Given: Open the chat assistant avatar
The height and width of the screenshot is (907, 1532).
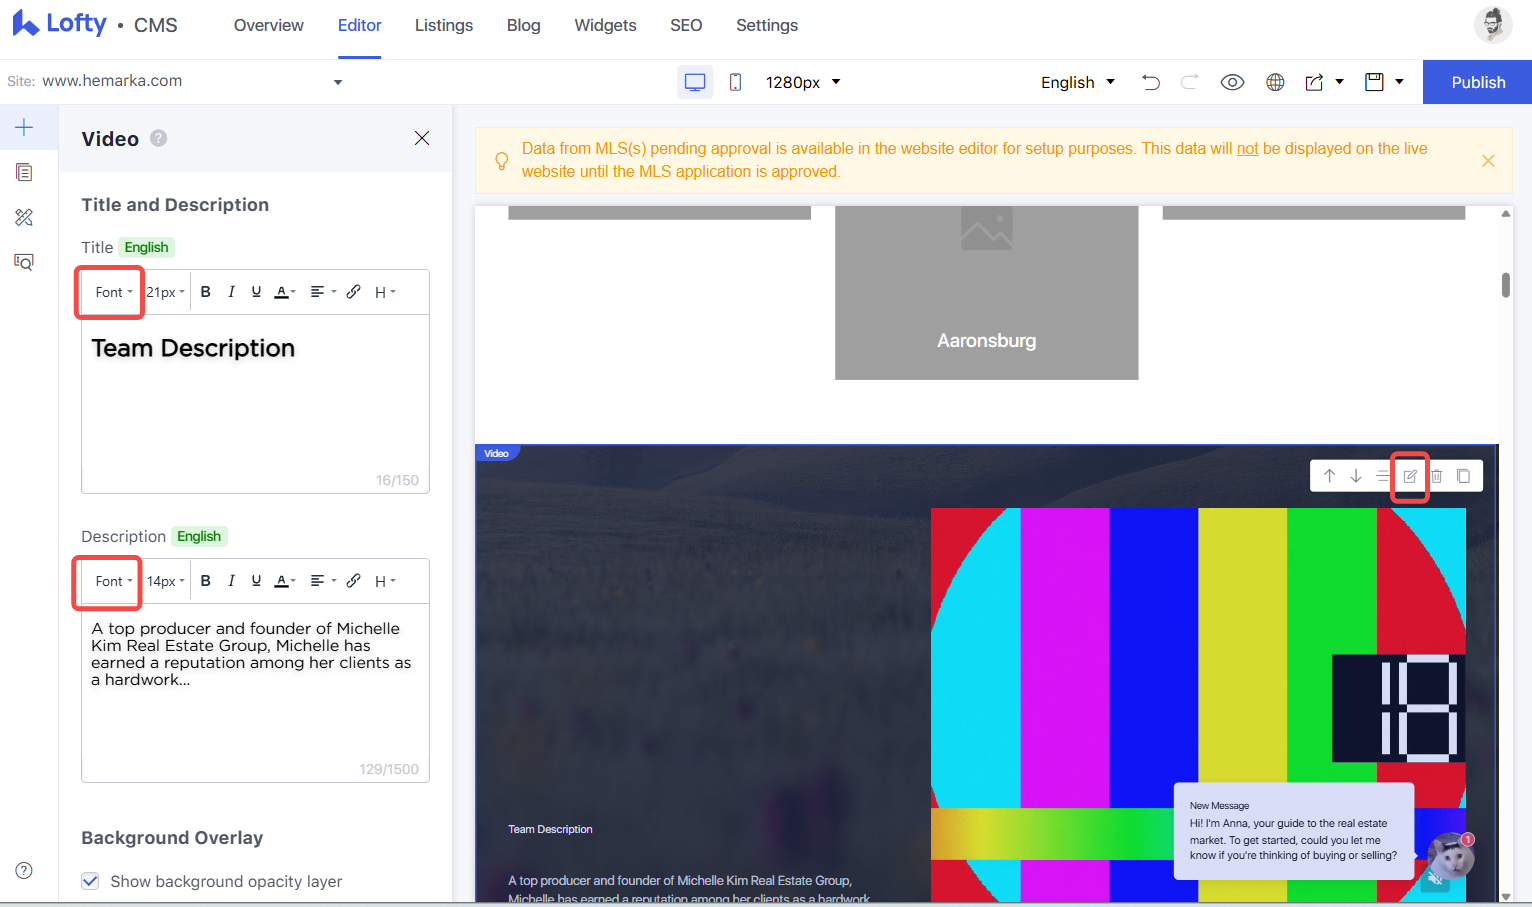Looking at the screenshot, I should click(x=1451, y=857).
